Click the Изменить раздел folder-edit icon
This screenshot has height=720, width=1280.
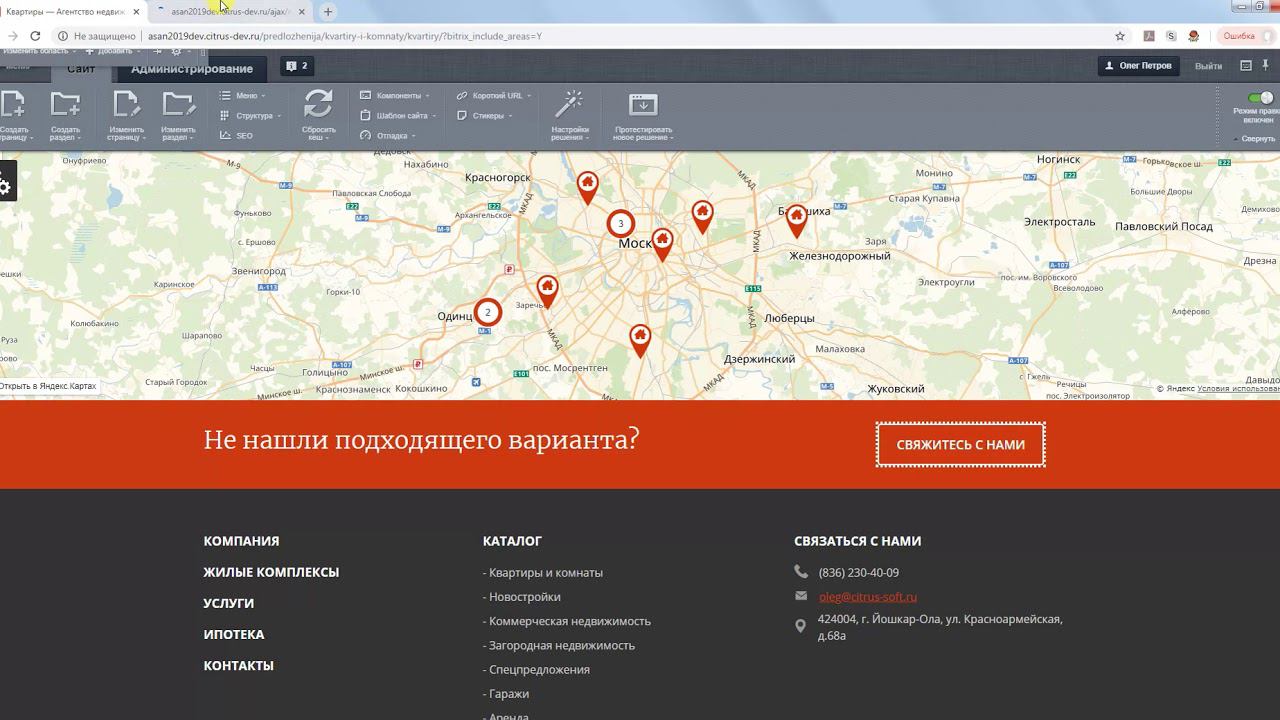pyautogui.click(x=178, y=104)
